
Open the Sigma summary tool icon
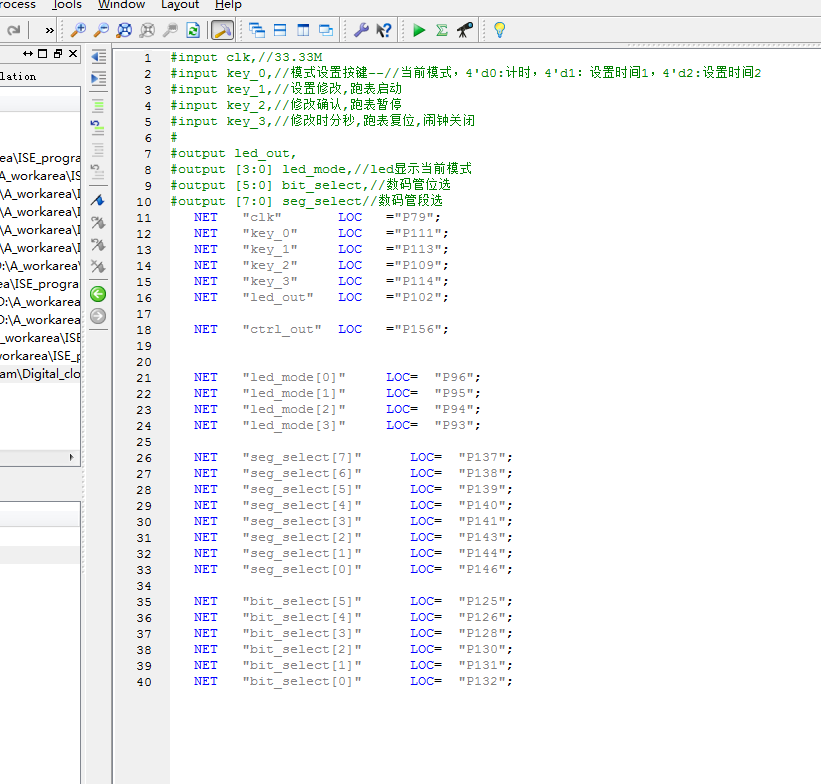point(441,30)
